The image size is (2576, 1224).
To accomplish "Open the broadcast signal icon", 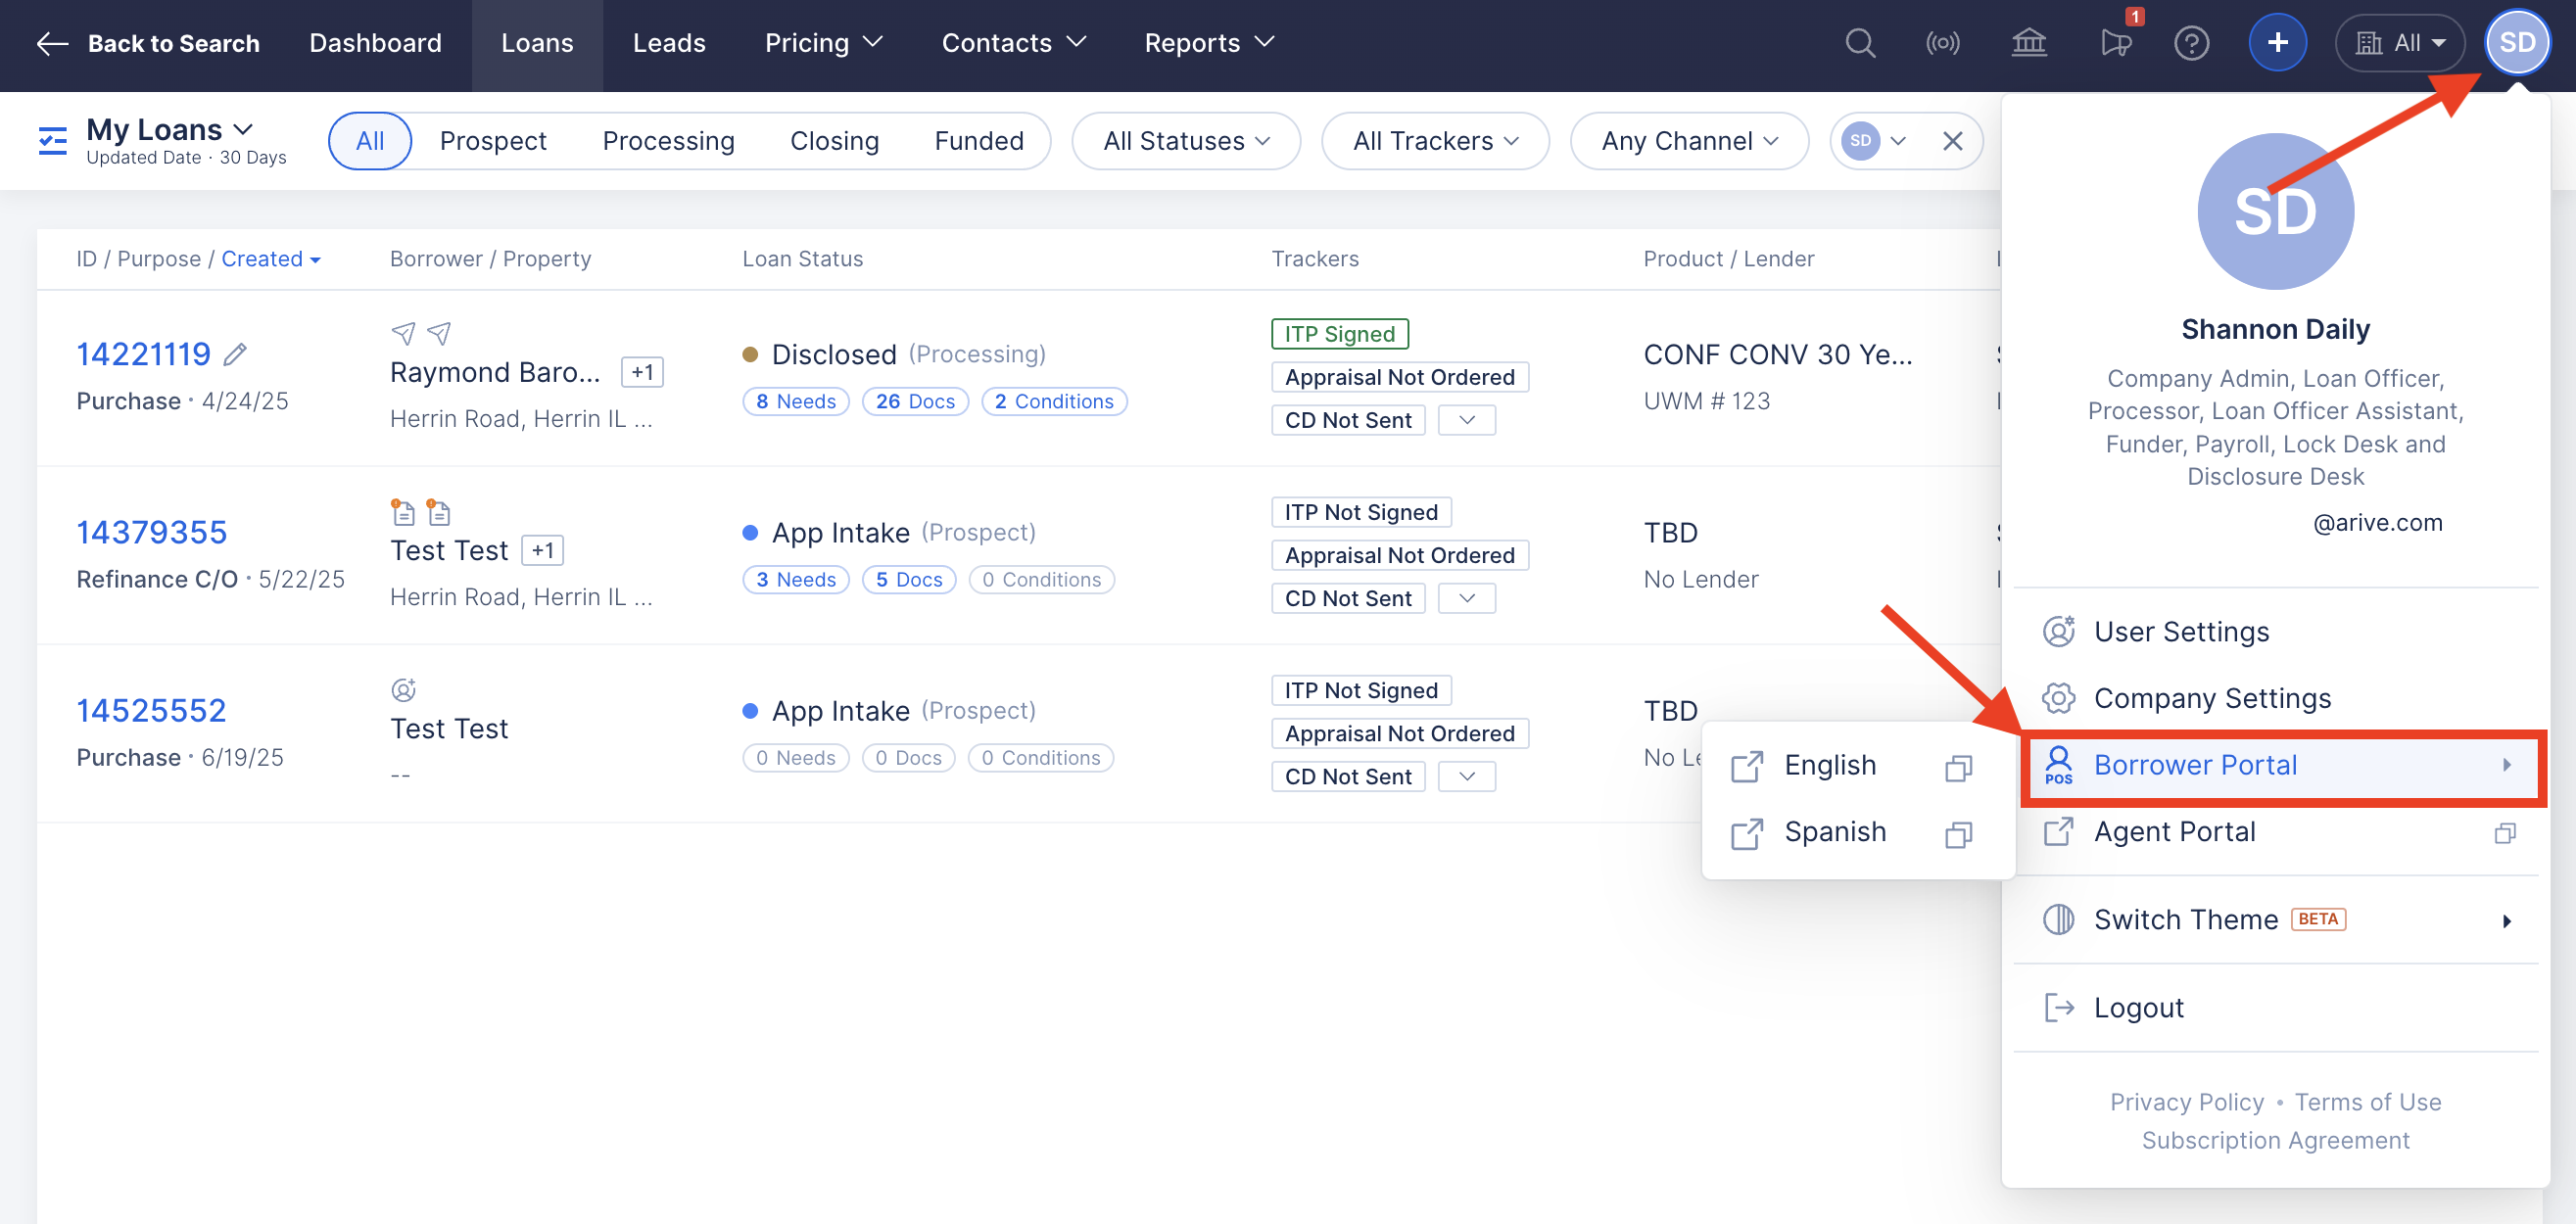I will click(1942, 43).
